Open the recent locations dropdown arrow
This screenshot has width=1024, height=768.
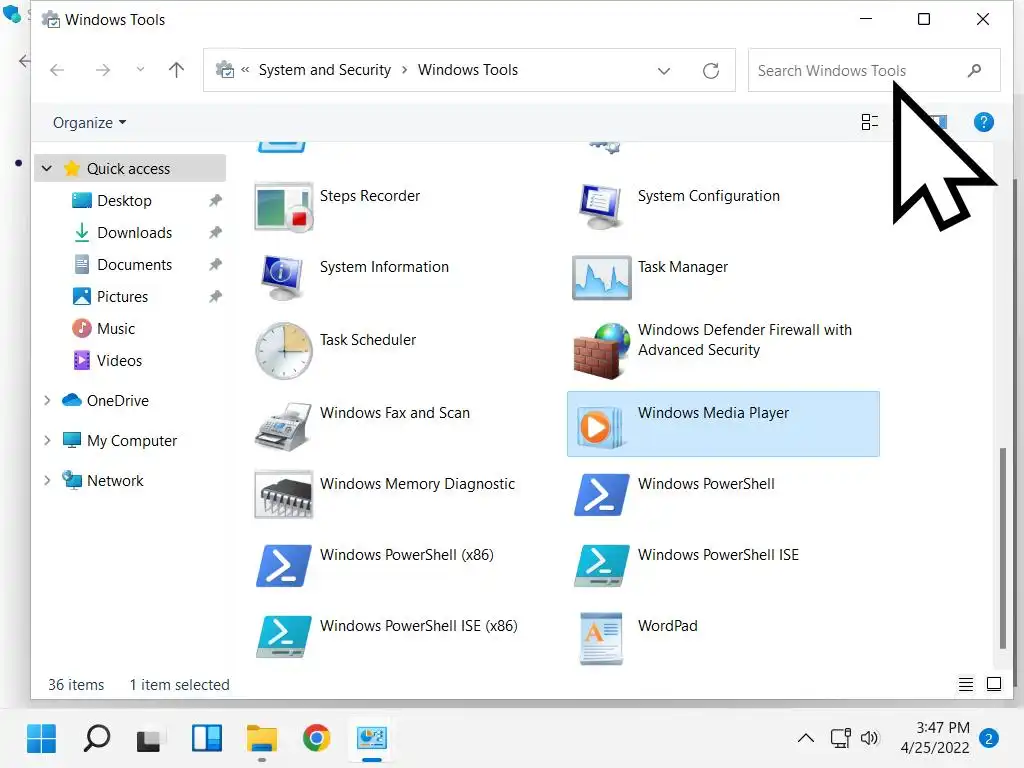140,69
